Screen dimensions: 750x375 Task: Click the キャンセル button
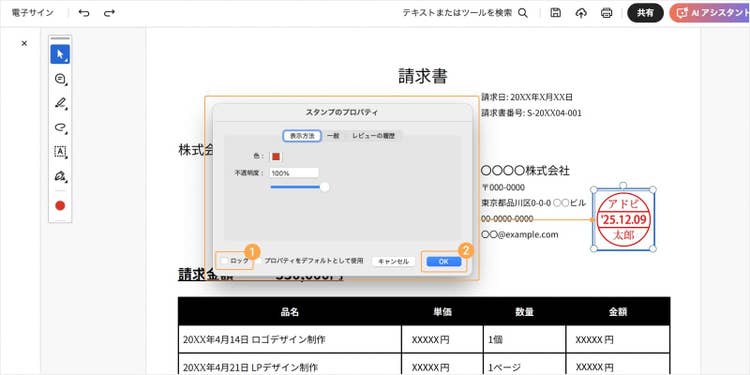click(394, 262)
